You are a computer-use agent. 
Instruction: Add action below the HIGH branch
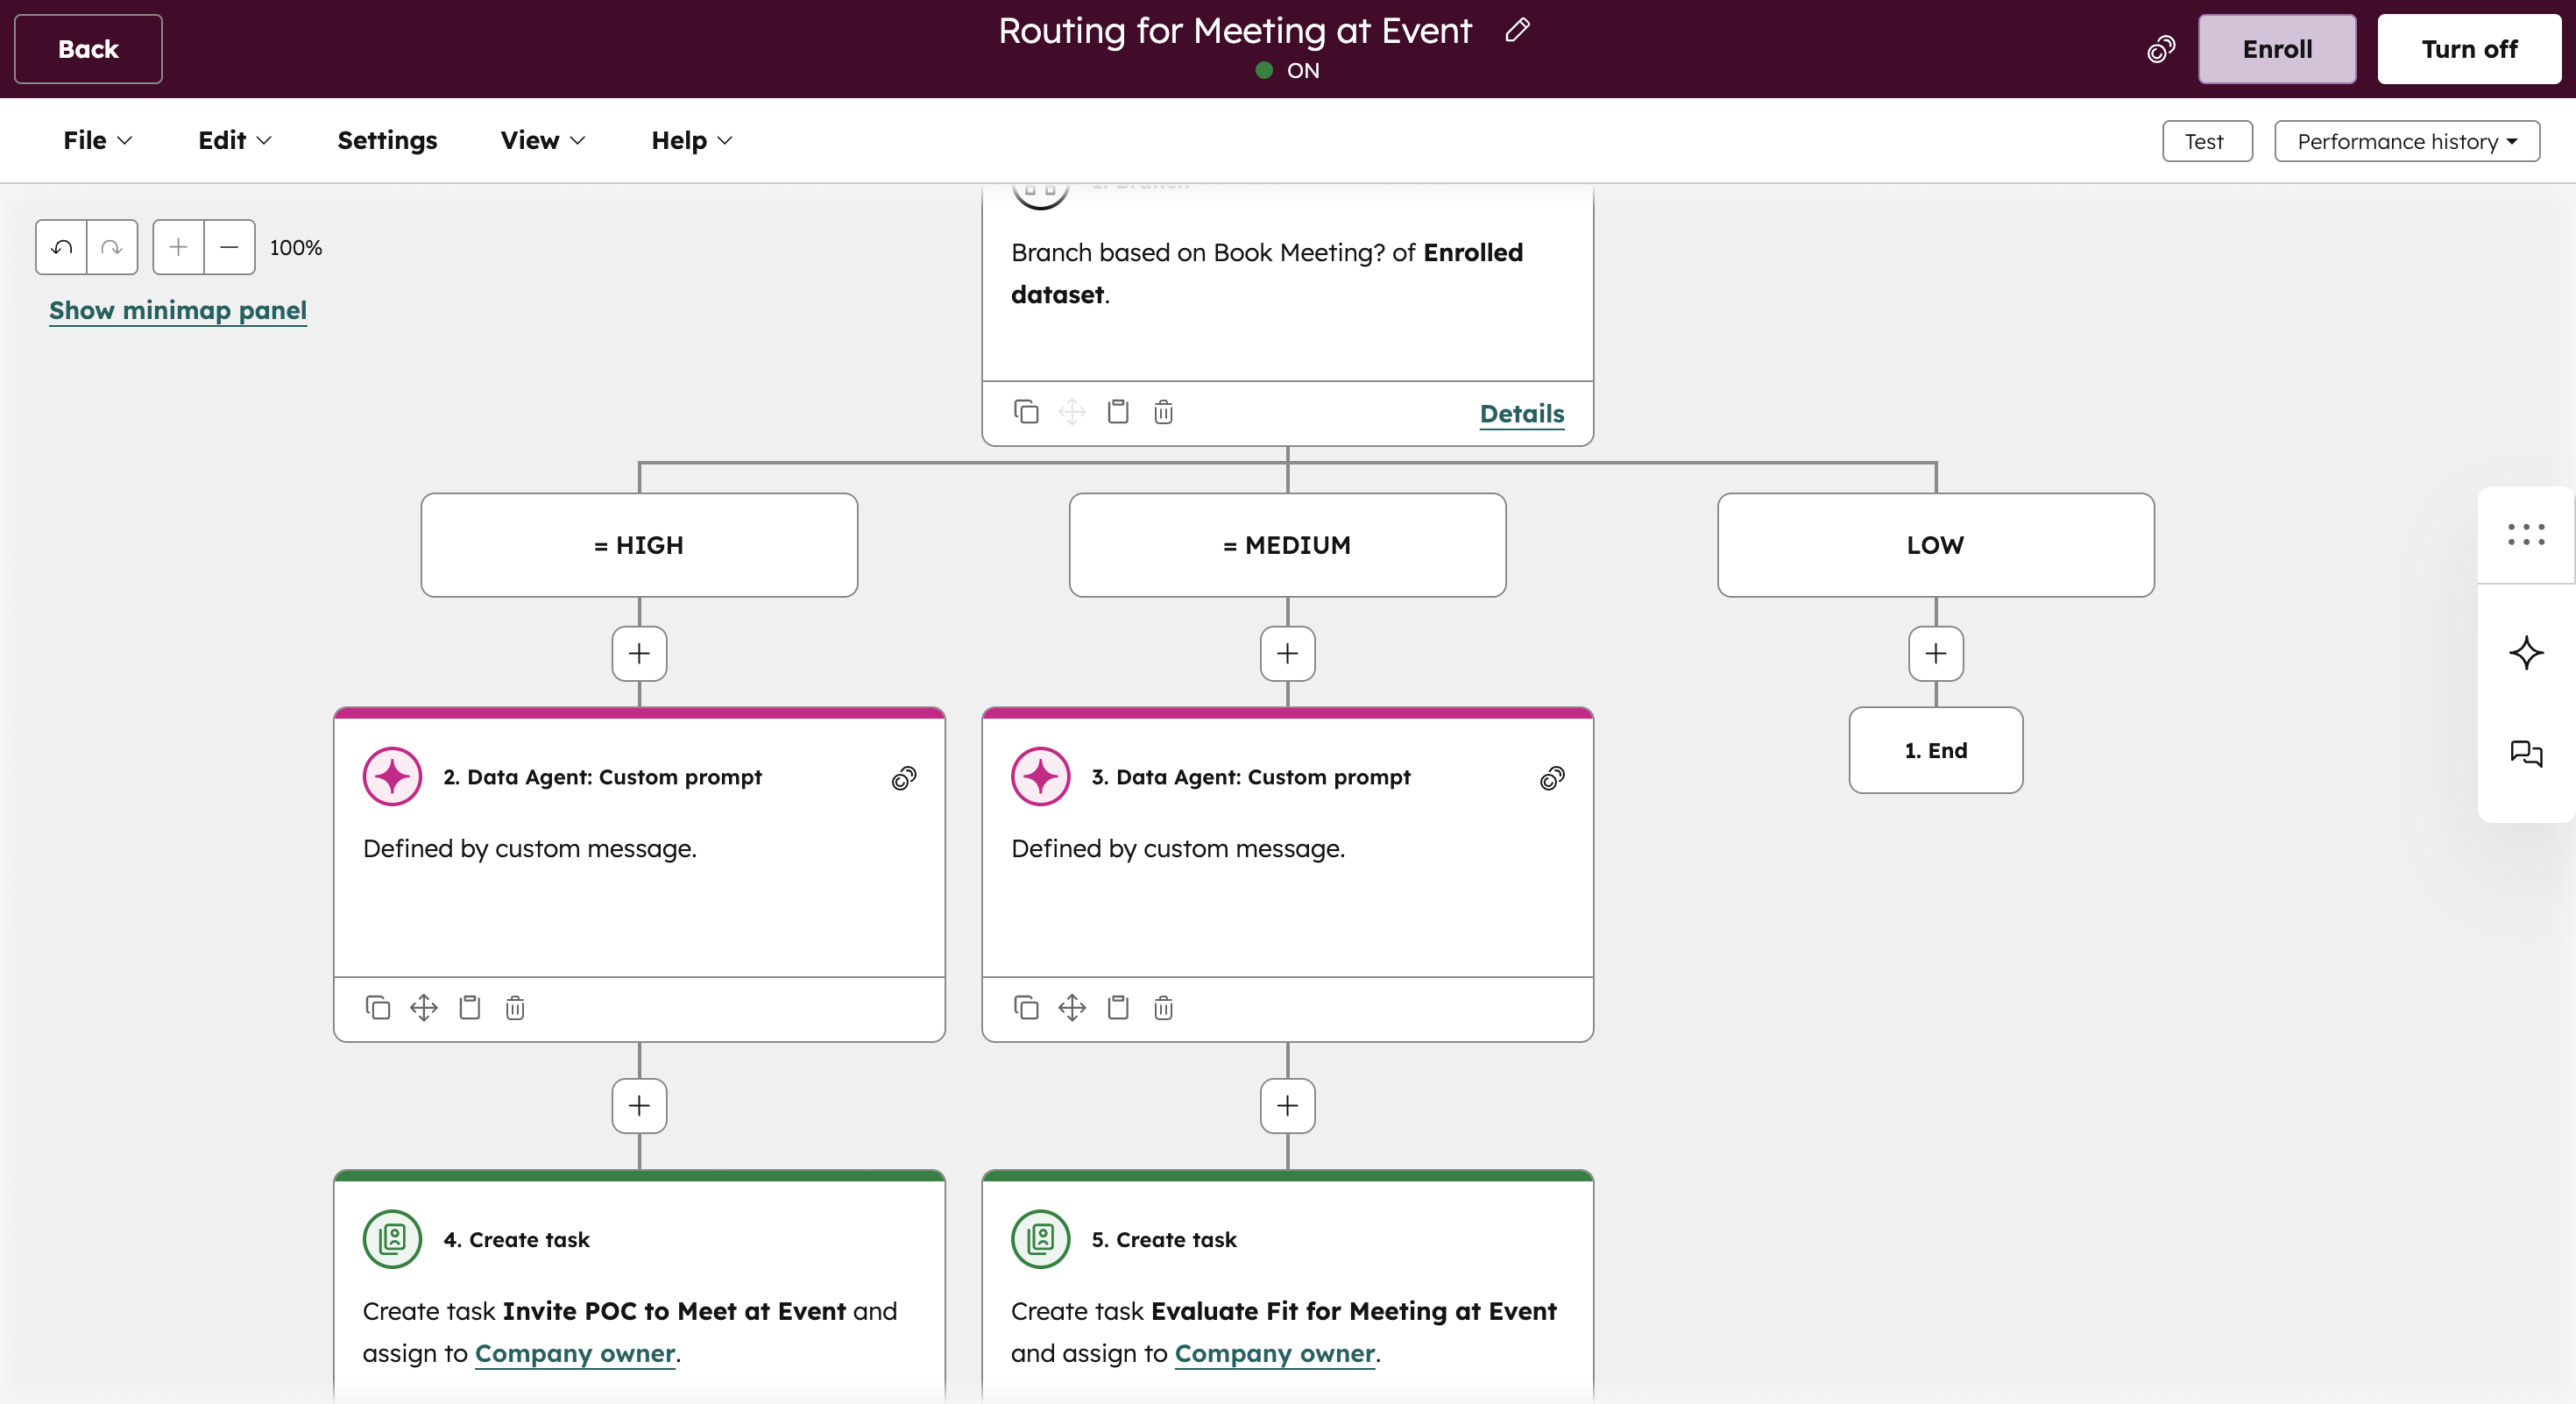click(x=639, y=653)
